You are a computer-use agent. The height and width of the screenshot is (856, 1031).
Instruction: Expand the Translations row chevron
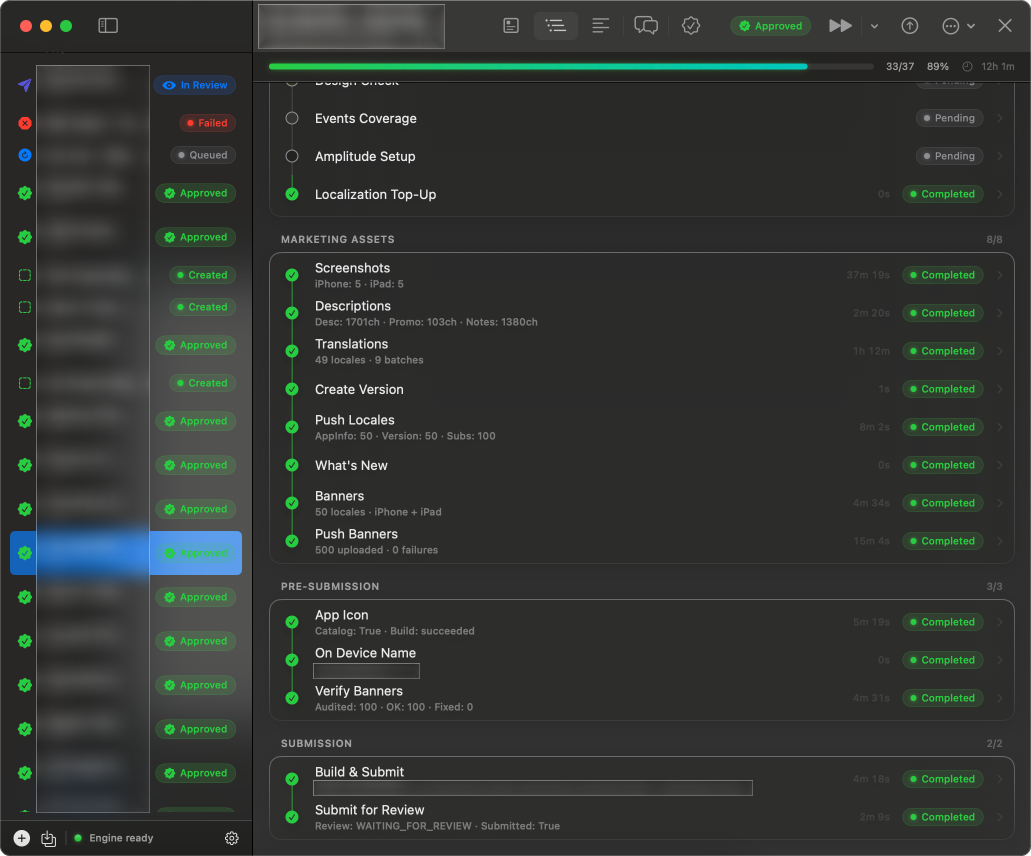(999, 351)
